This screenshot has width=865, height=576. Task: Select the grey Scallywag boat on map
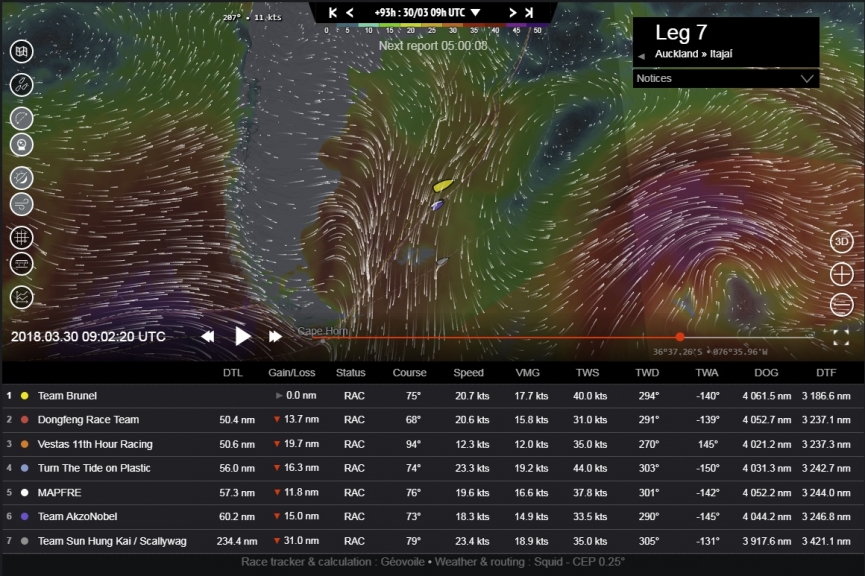442,263
